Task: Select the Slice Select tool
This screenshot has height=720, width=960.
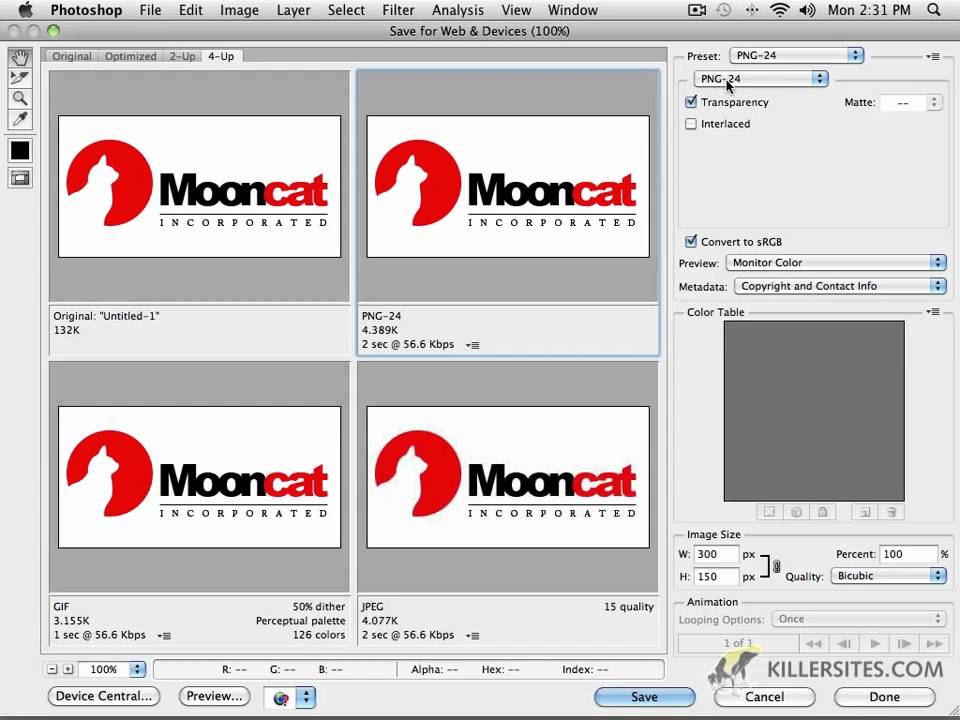Action: pos(20,78)
